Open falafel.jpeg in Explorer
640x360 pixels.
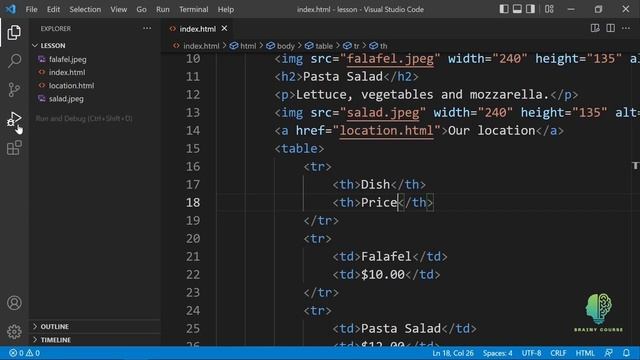[68, 59]
